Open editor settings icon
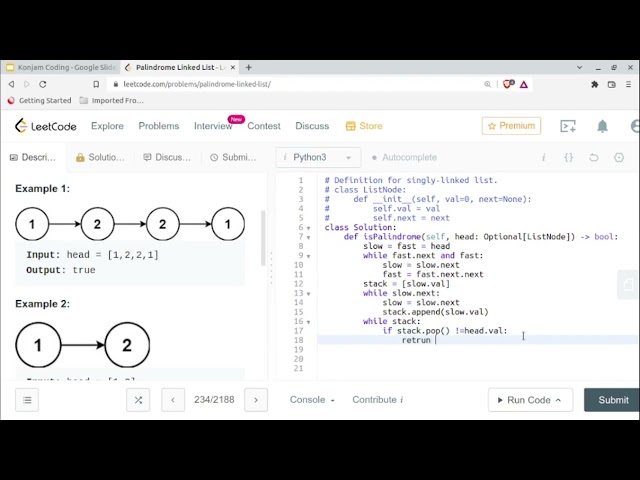640x480 pixels. 619,158
